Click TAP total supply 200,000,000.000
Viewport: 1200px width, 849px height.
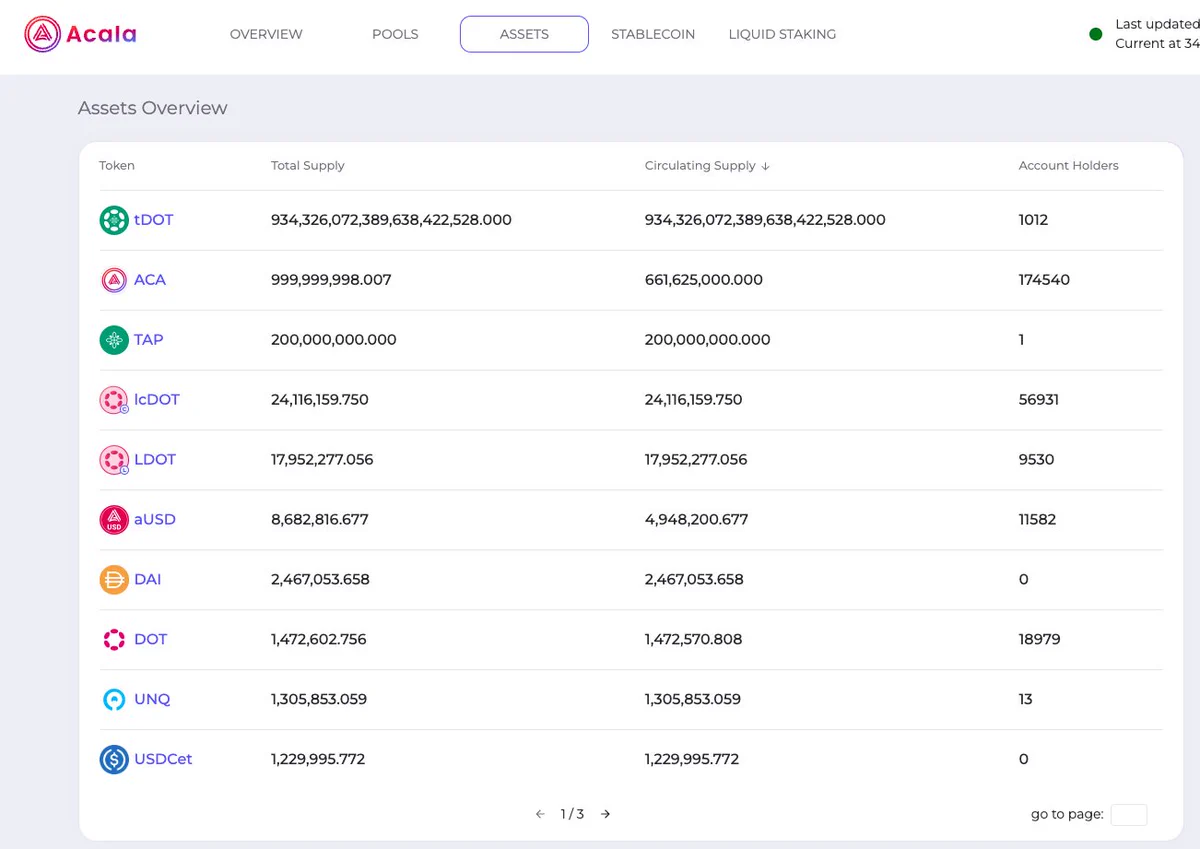click(x=334, y=340)
